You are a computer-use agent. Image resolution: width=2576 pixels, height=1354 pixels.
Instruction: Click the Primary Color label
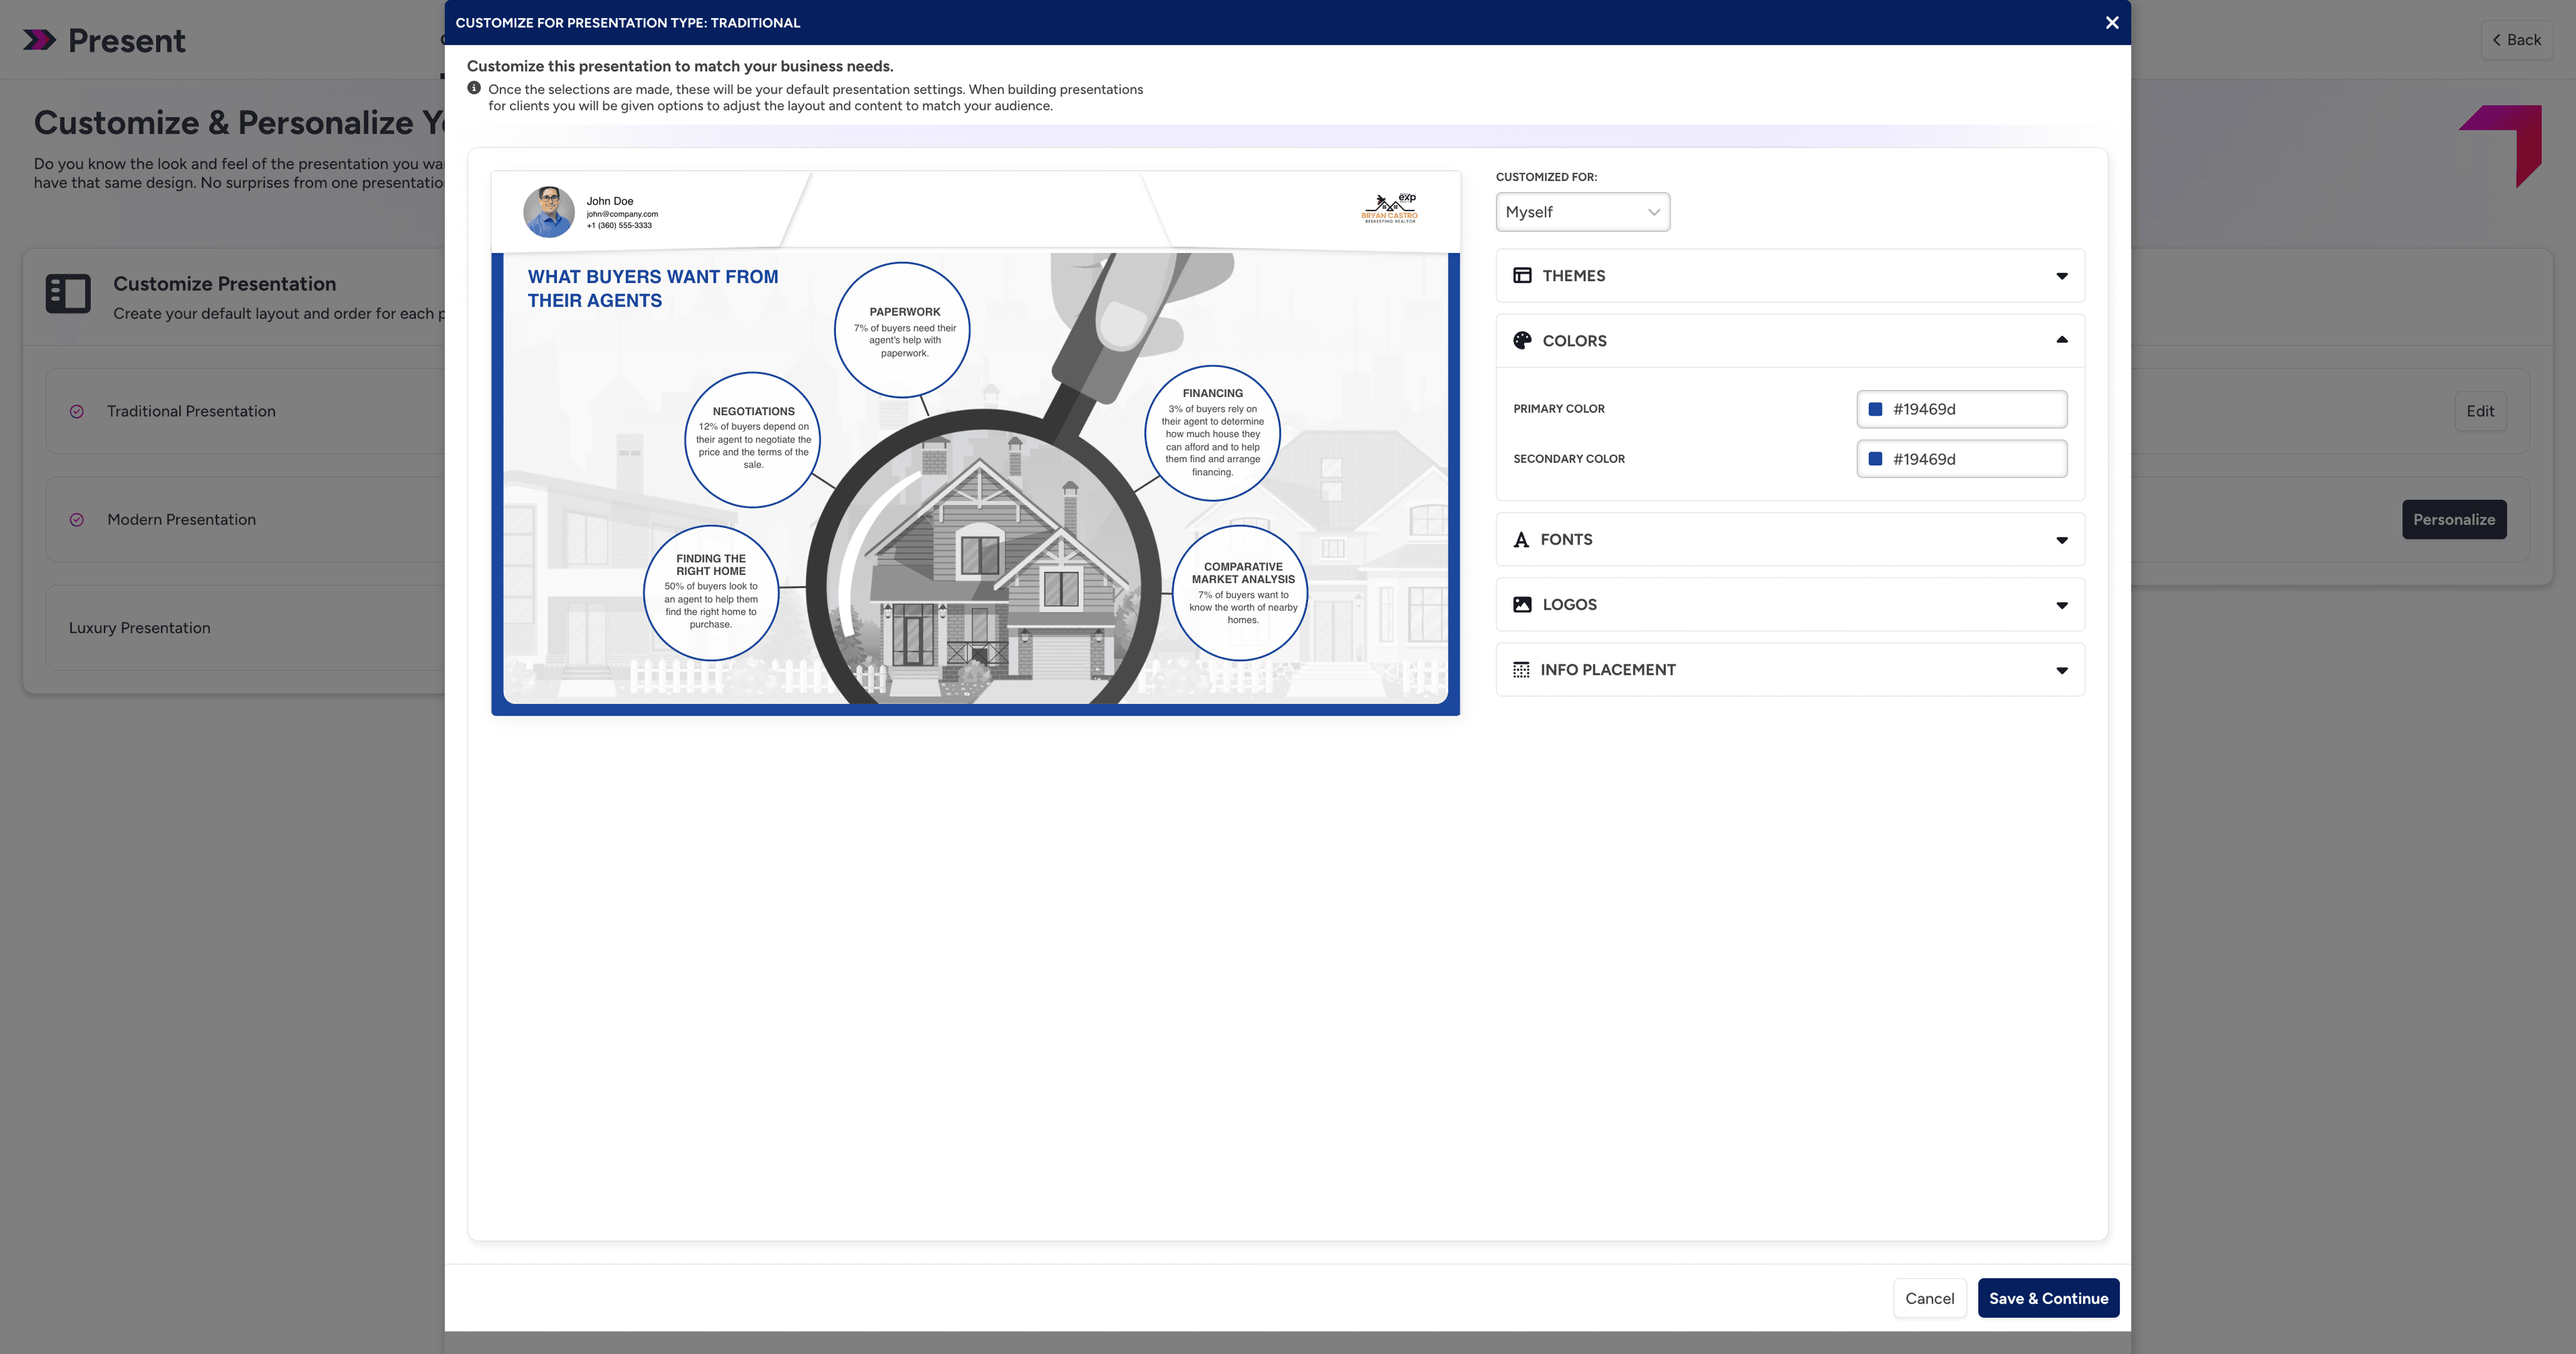[1558, 409]
